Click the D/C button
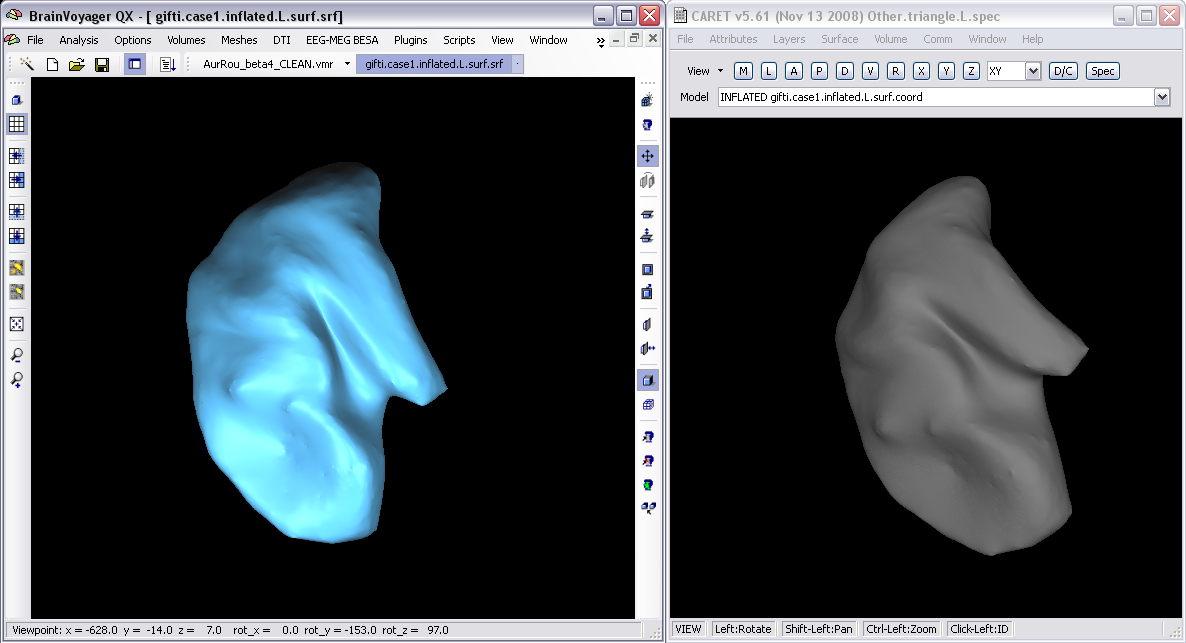 click(1063, 71)
